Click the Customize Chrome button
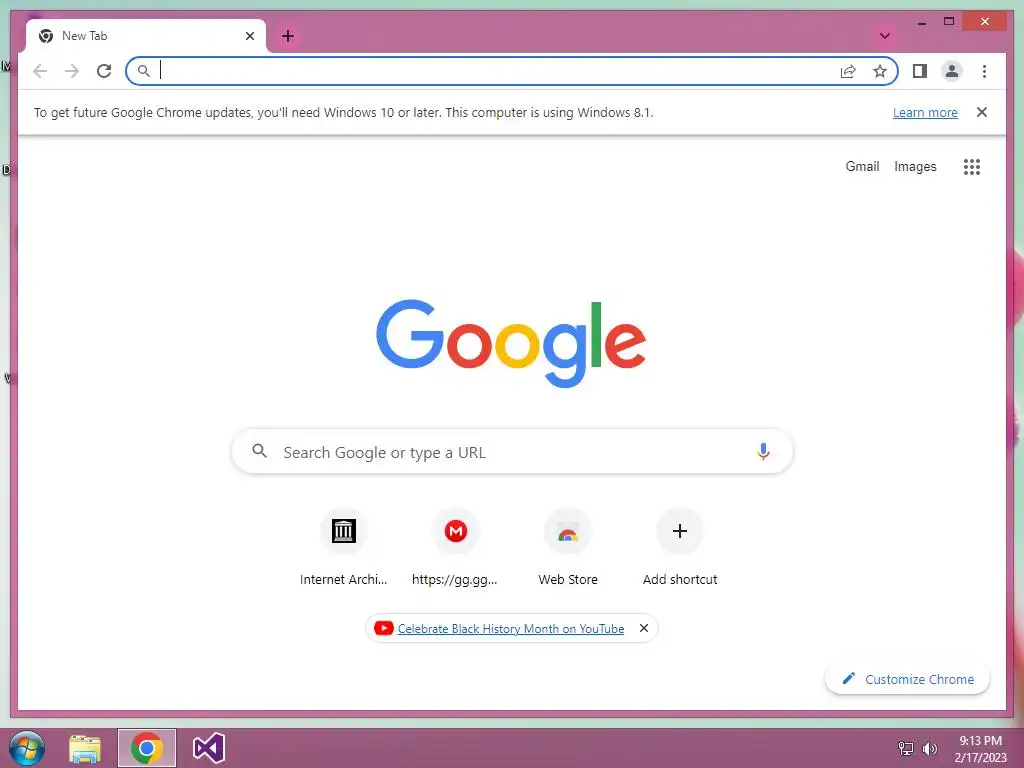This screenshot has height=768, width=1024. [908, 679]
